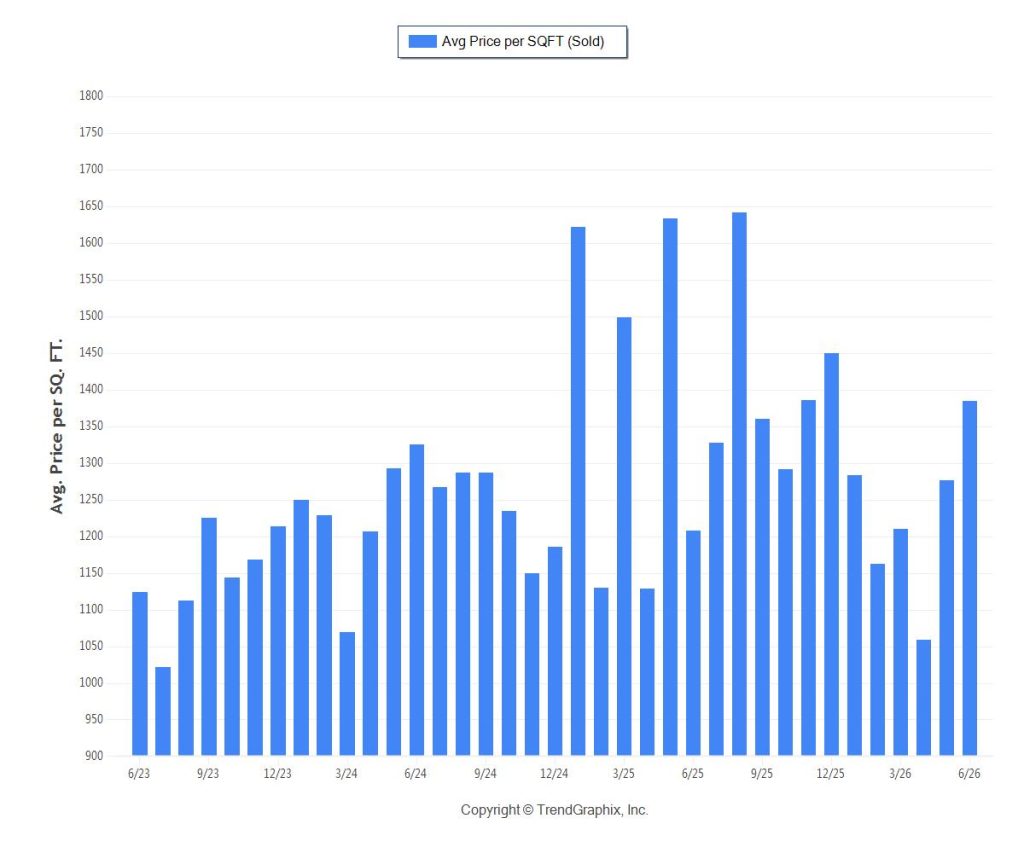Image resolution: width=1024 pixels, height=853 pixels.
Task: Select the bar above 6/25
Action: tap(694, 643)
